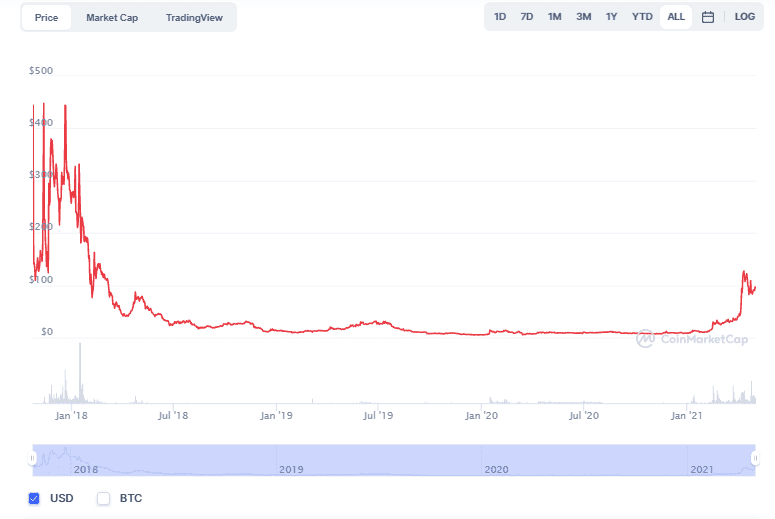Open the TradingView tab
This screenshot has height=519, width=775.
coord(194,18)
